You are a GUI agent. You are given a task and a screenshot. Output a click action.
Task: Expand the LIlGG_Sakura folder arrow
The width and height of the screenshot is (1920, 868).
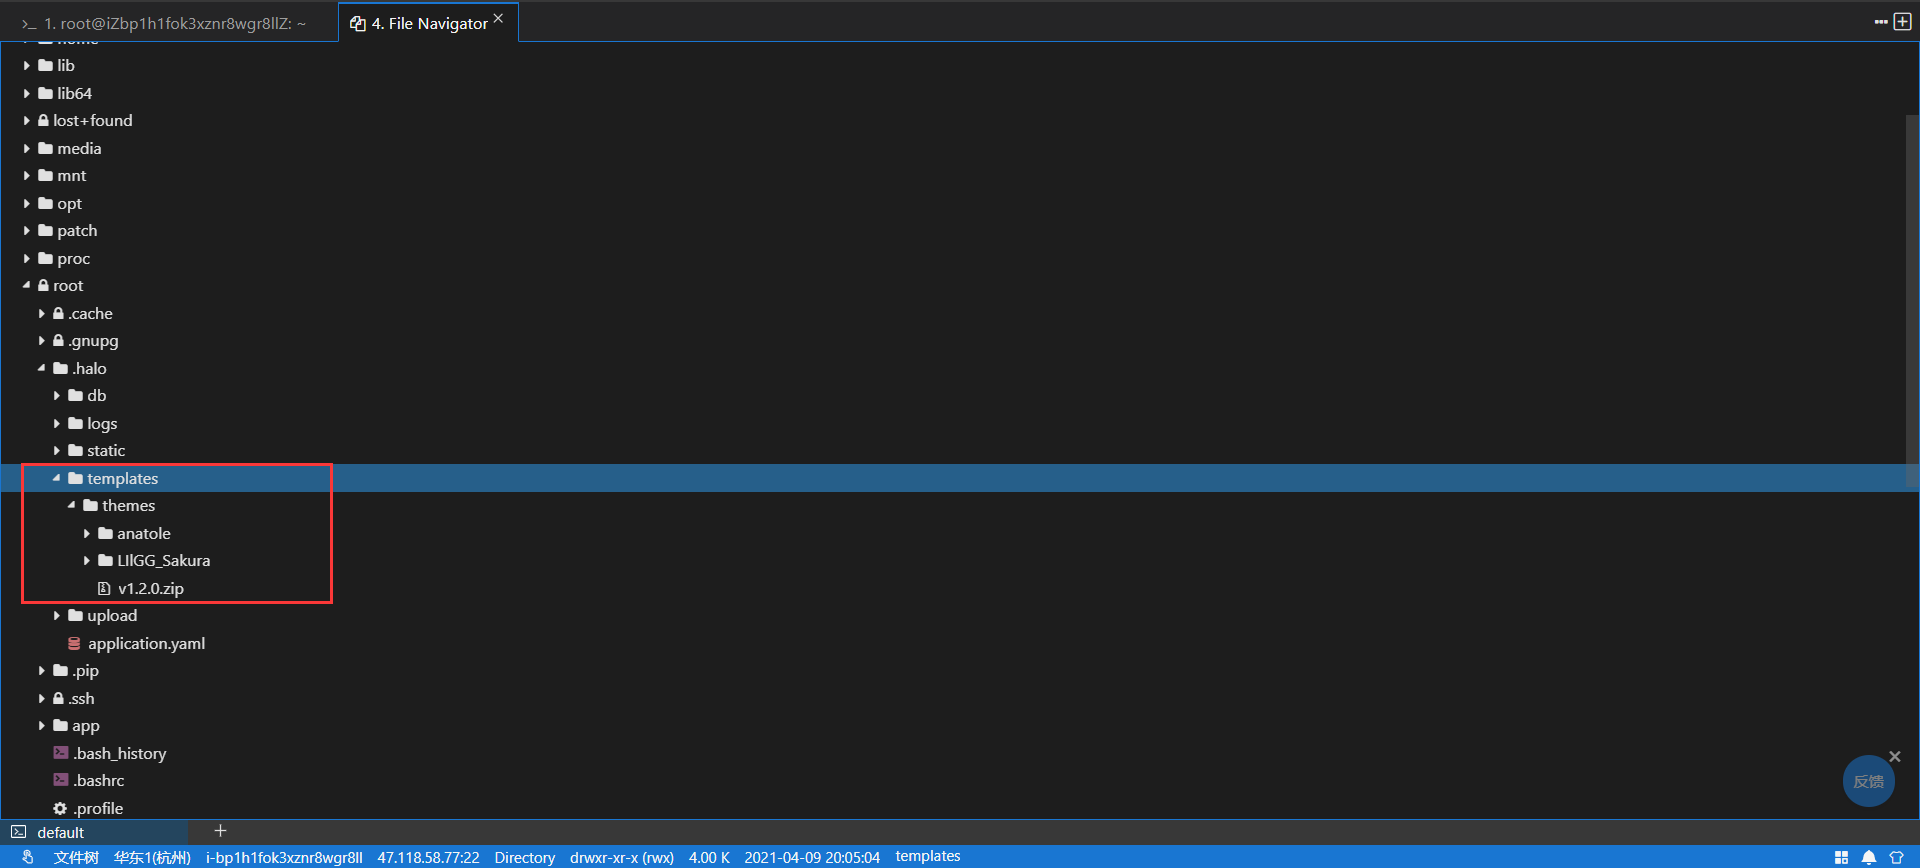[86, 560]
